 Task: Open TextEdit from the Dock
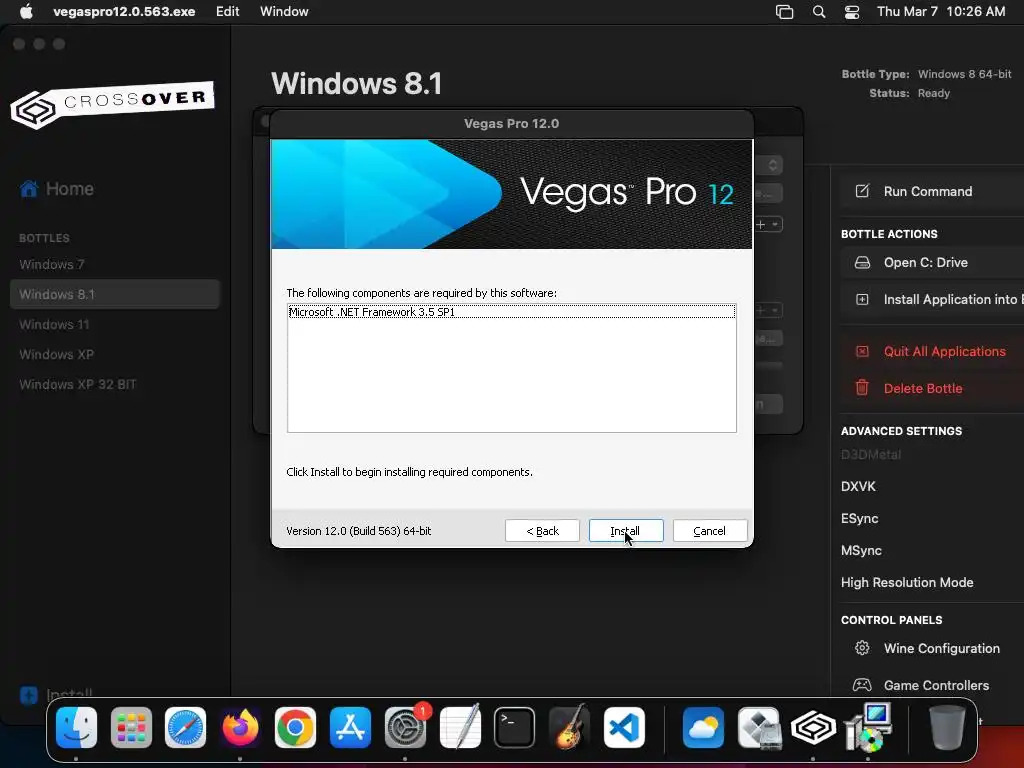[460, 726]
